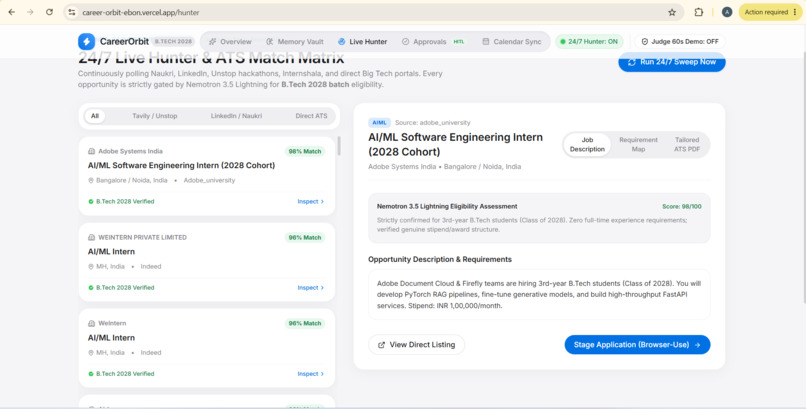Filter listings by Direct ATS
The image size is (806, 409).
(x=311, y=116)
